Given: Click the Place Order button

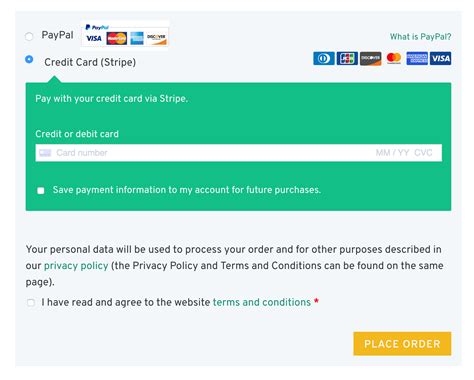Looking at the screenshot, I should point(402,344).
